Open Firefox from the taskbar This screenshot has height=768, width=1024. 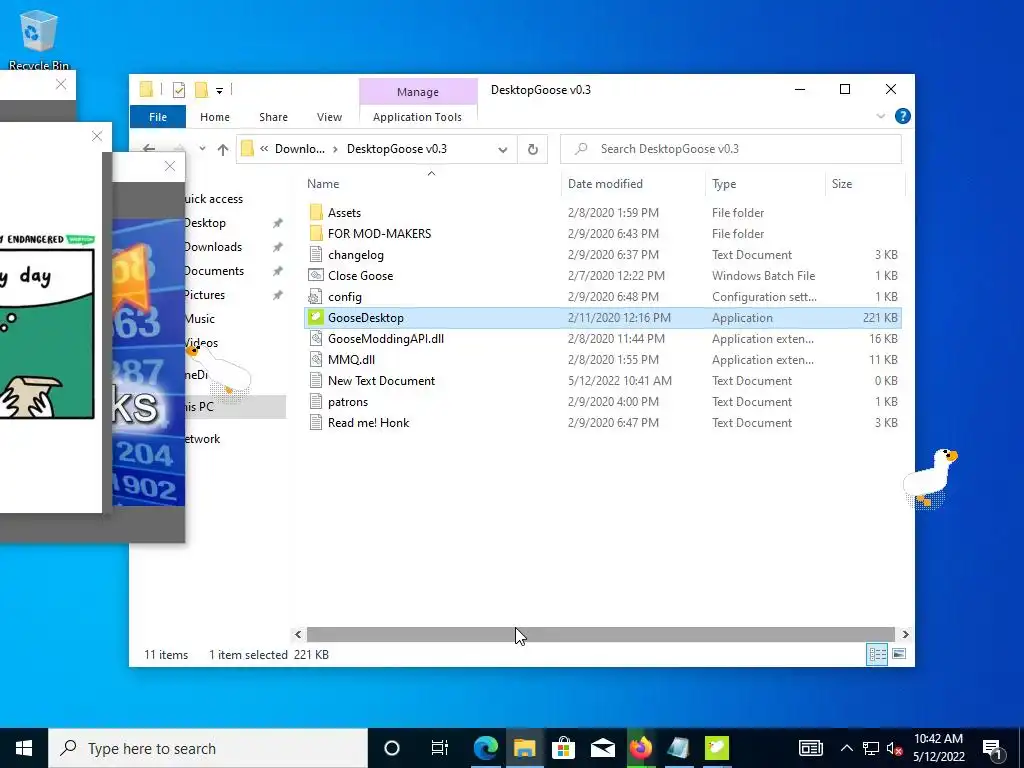[x=641, y=748]
